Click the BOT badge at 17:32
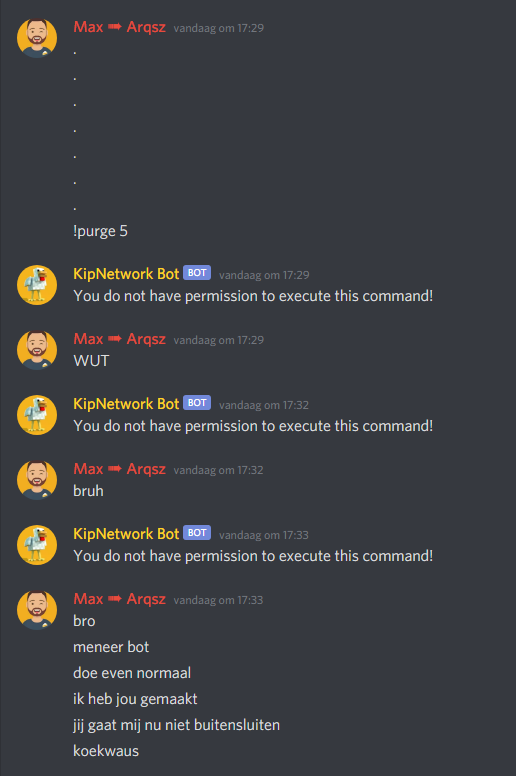Viewport: 516px width, 776px height. [x=197, y=403]
